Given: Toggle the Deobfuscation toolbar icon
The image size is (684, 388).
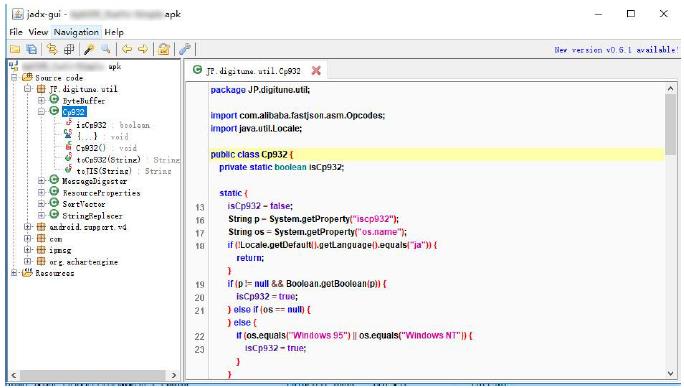Looking at the screenshot, I should tap(164, 49).
